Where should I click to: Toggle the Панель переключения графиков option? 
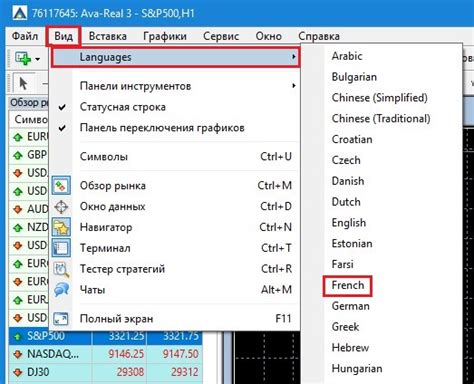175,128
